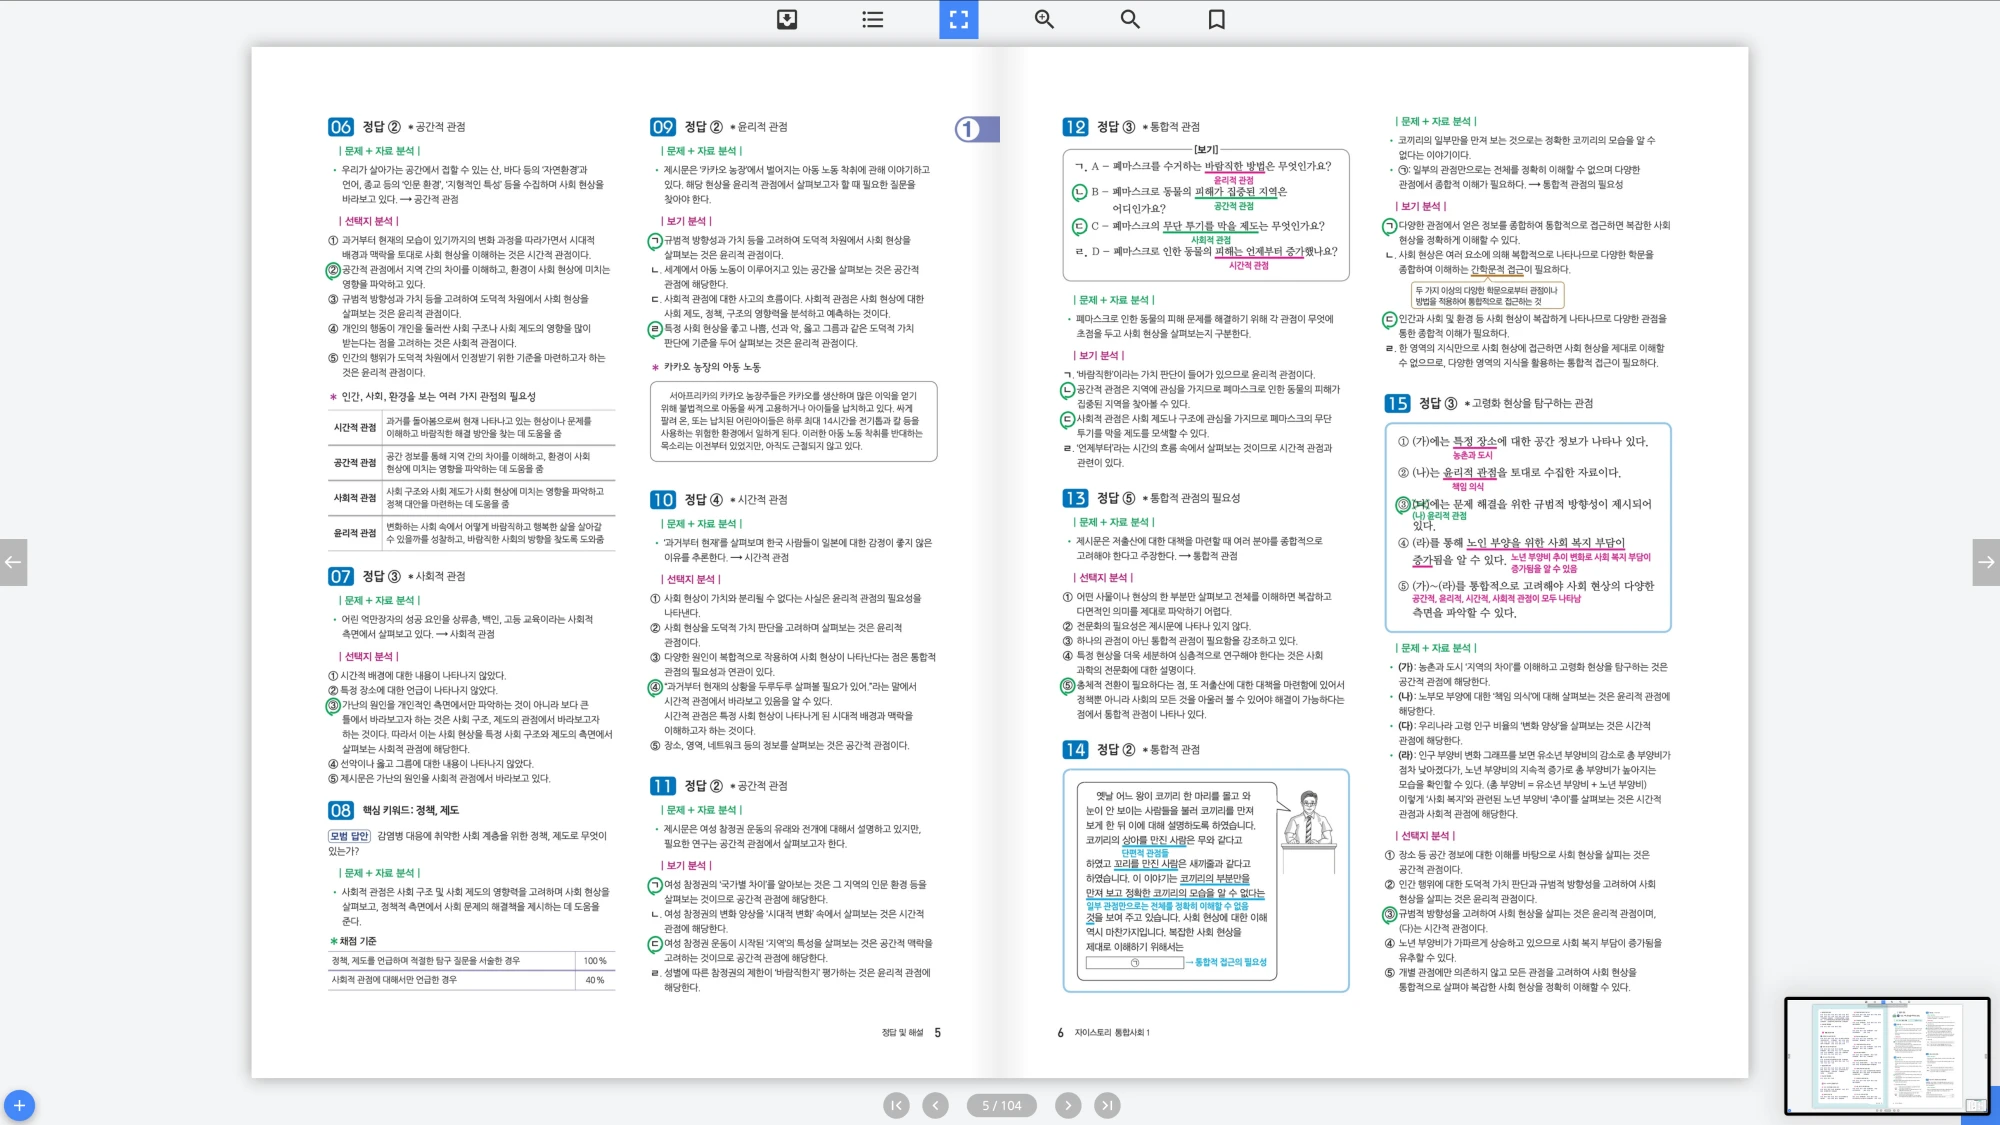Click the question 06 number badge
Screen dimensions: 2000x1125
340,127
